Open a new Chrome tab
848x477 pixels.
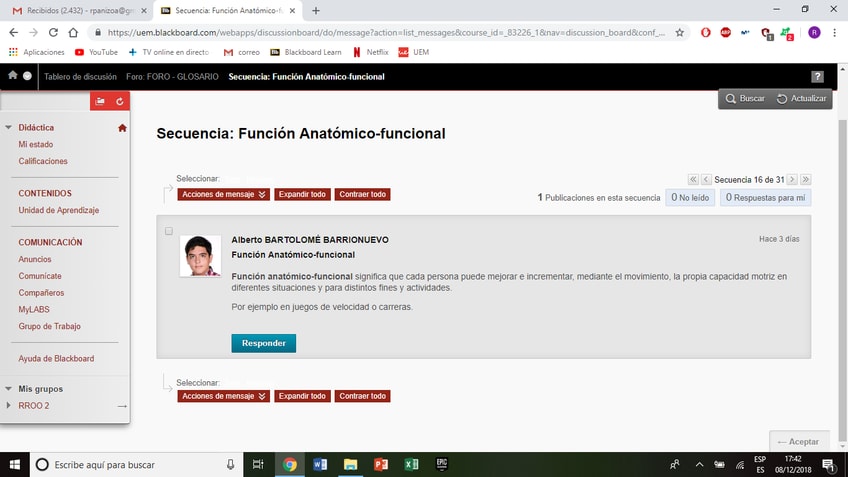click(316, 10)
